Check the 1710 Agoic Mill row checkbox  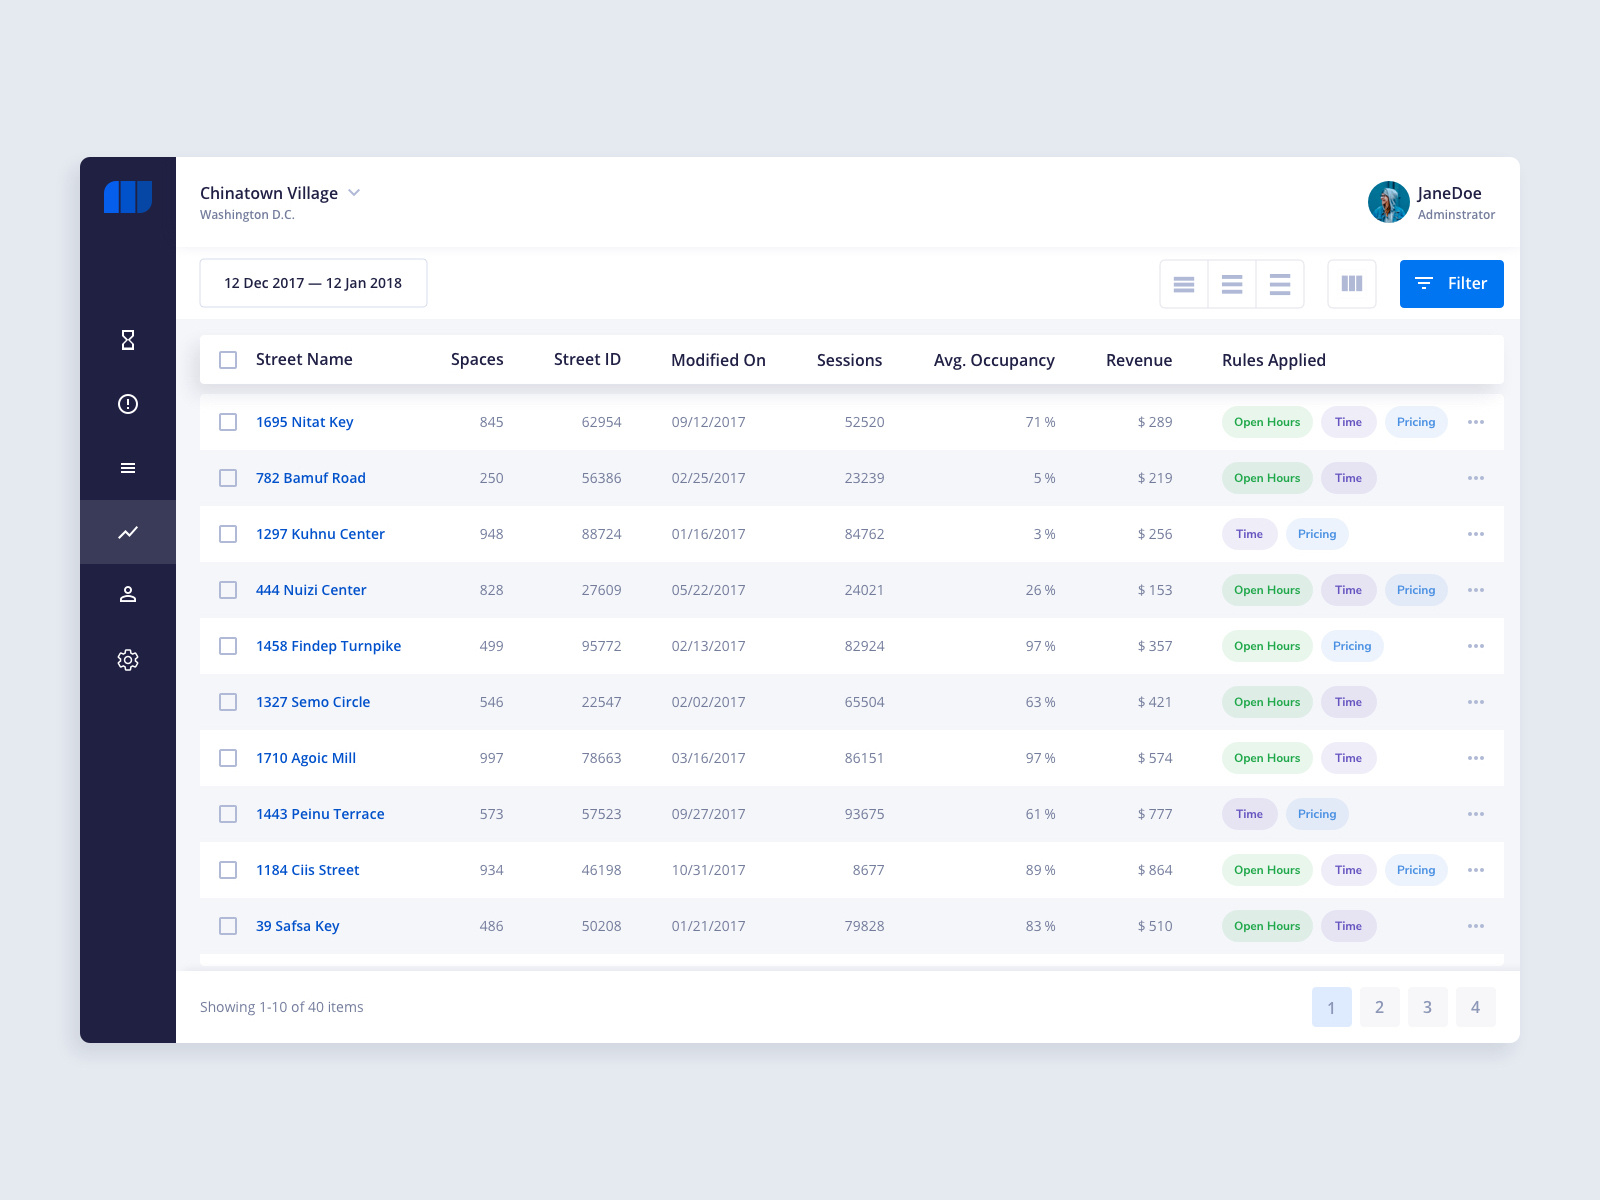[x=228, y=758]
